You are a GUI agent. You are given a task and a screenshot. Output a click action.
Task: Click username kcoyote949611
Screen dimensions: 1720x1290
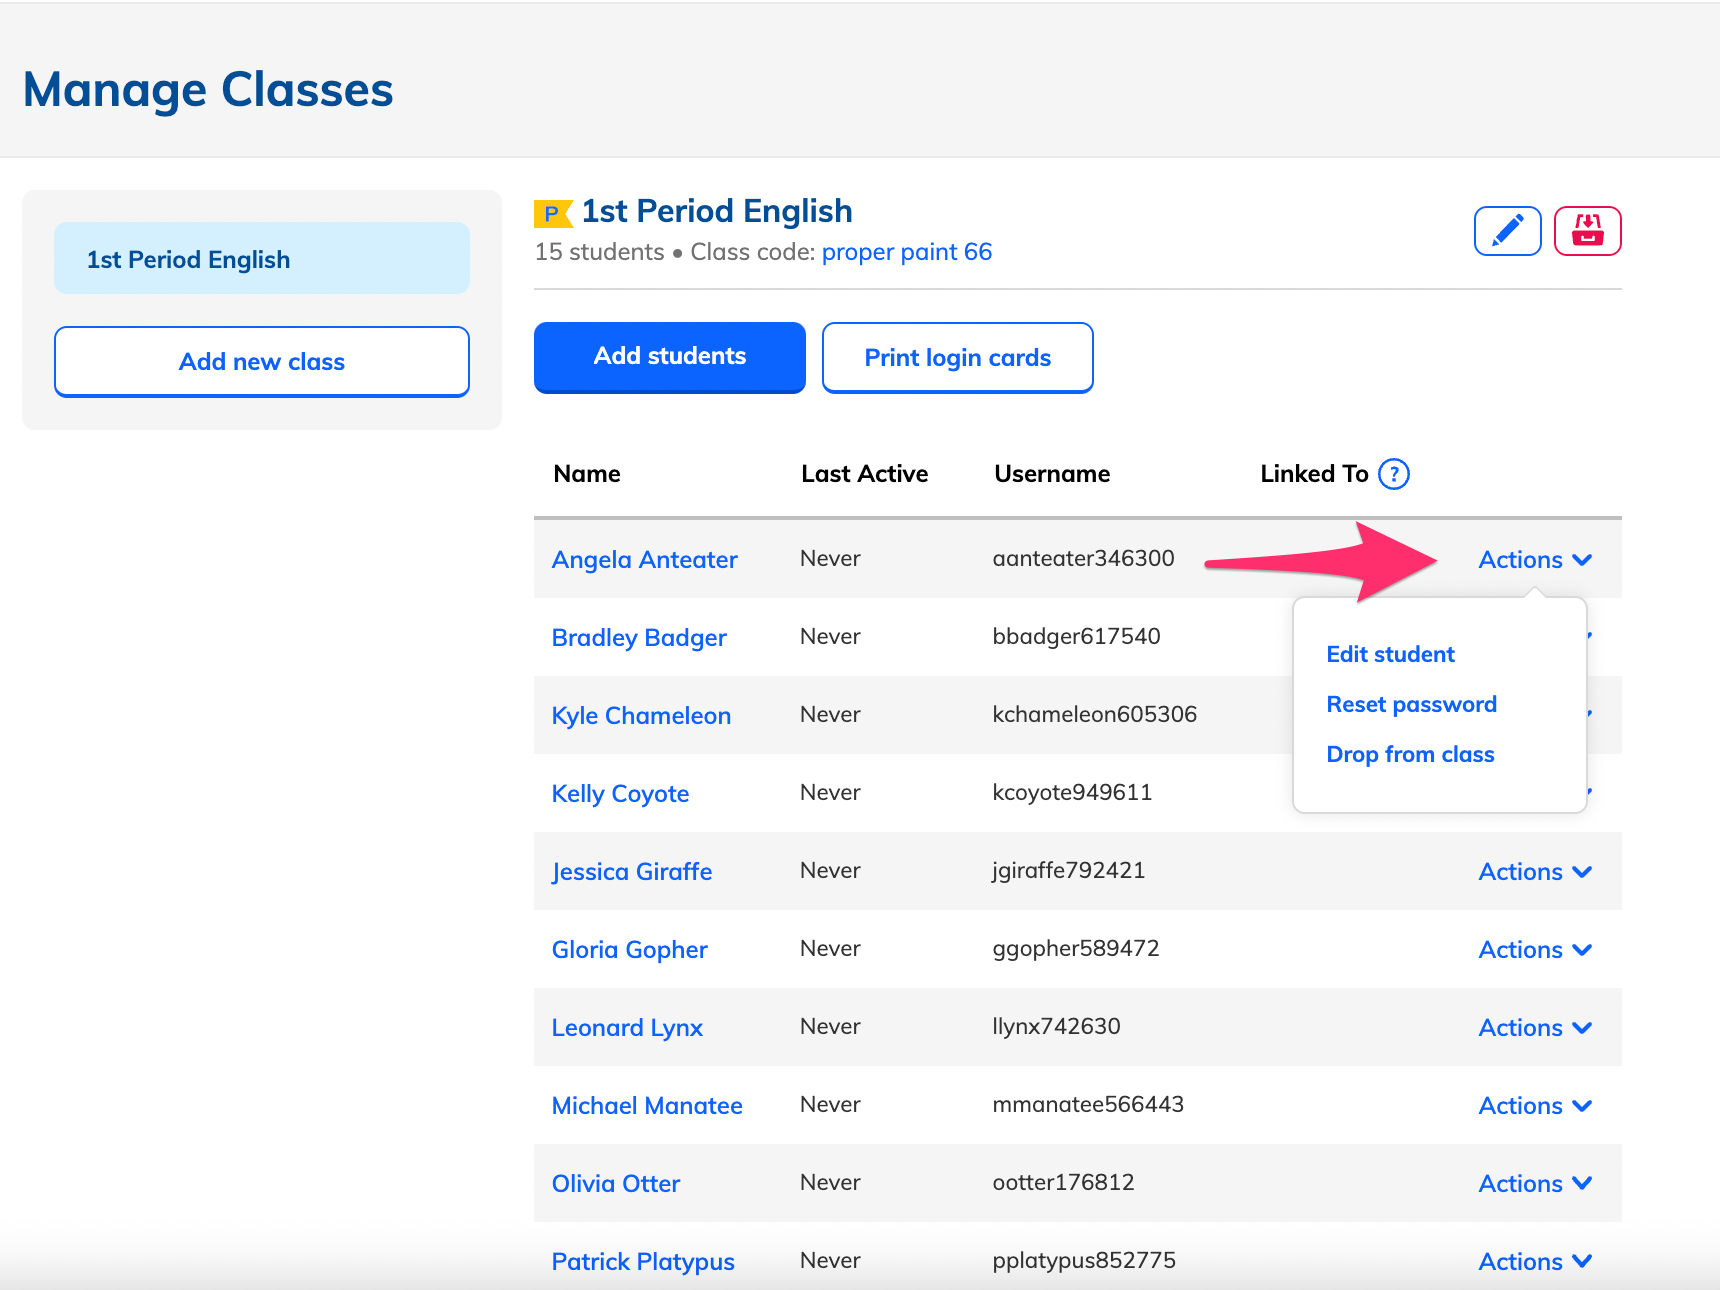tap(1072, 792)
